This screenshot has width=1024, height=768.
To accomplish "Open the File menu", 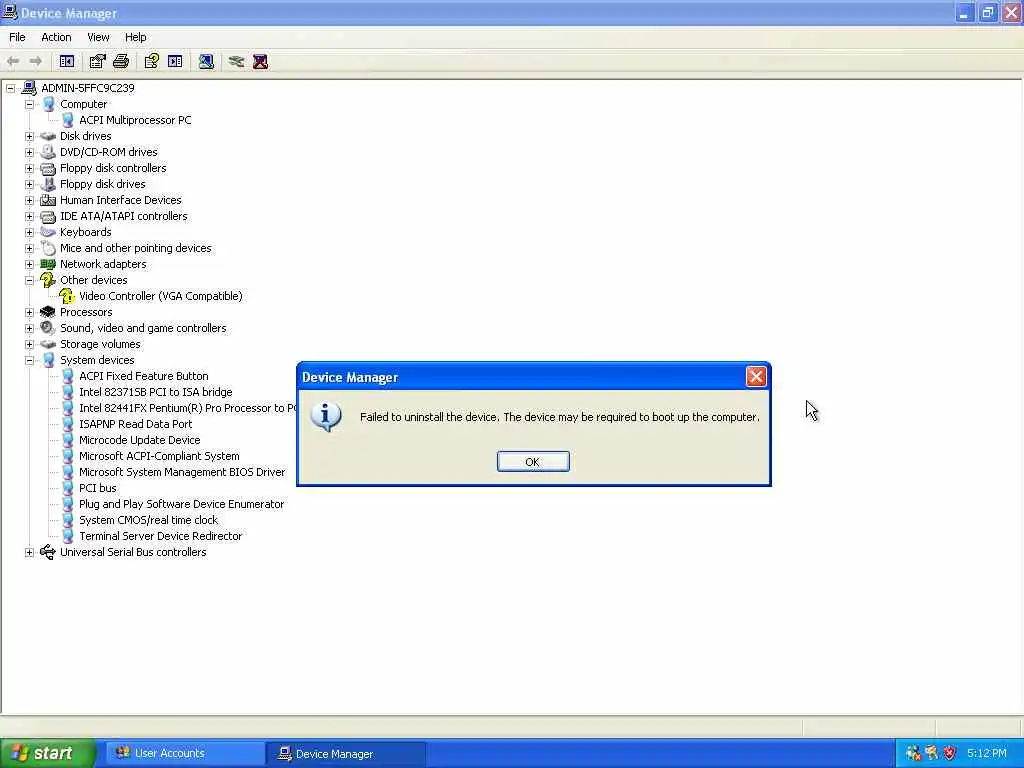I will pyautogui.click(x=17, y=37).
